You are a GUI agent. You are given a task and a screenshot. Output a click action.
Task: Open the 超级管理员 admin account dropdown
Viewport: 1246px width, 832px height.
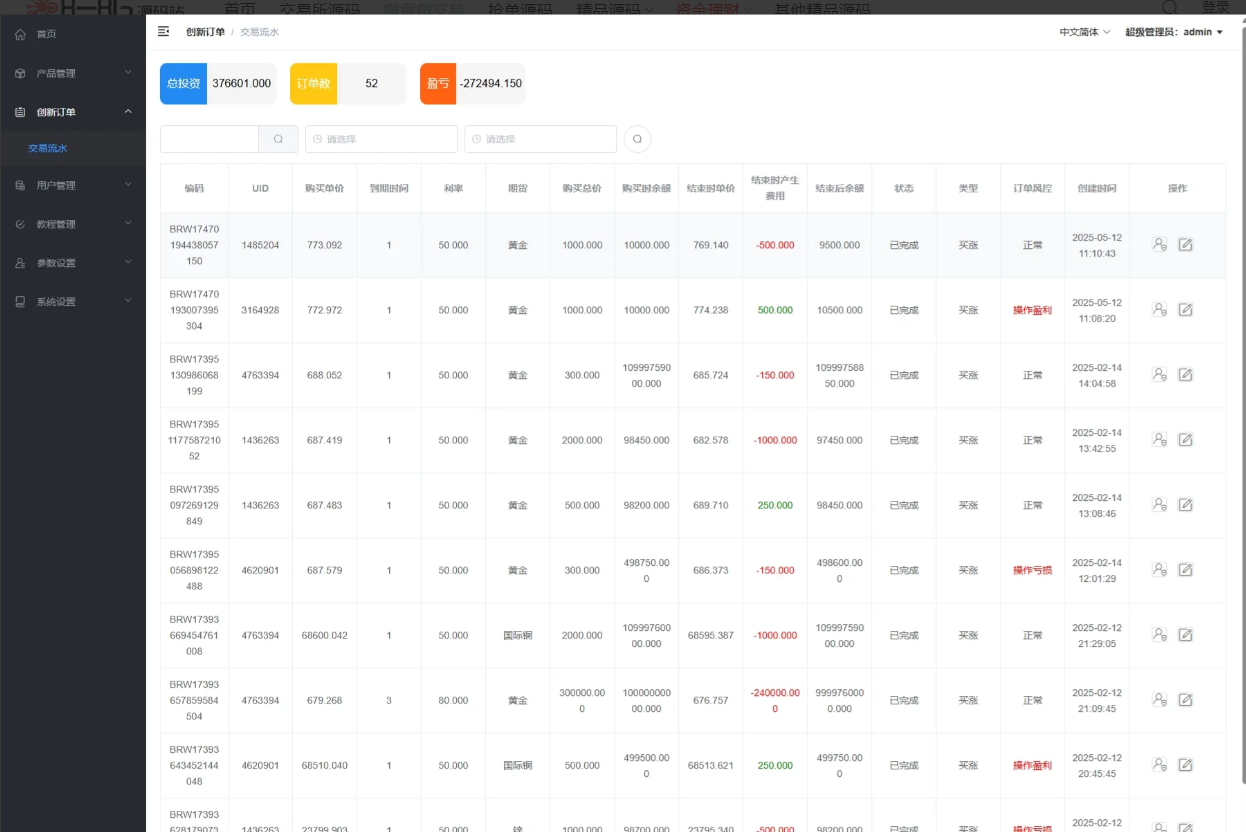[x=1173, y=32]
